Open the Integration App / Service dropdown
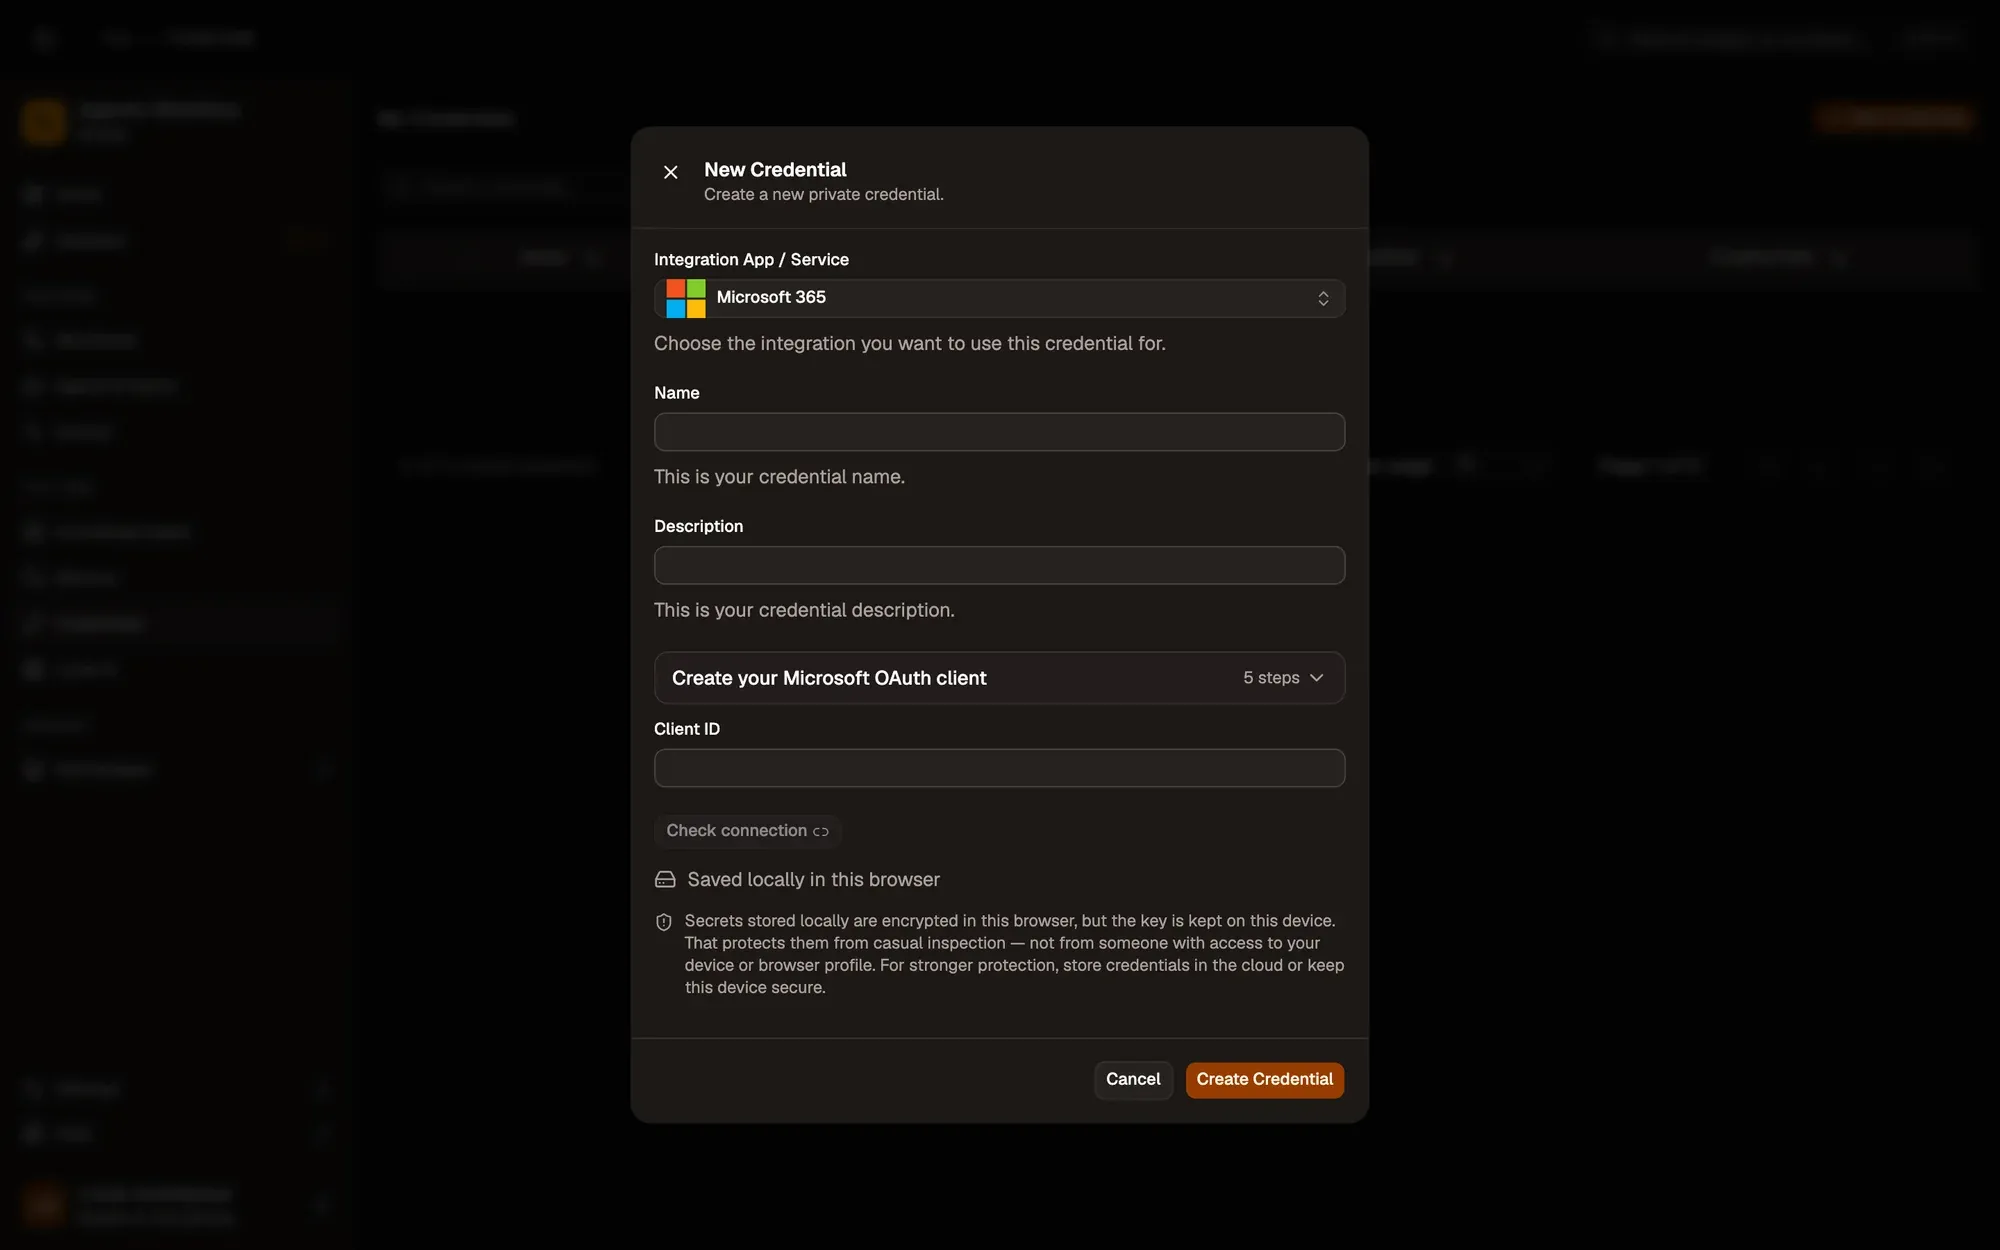The height and width of the screenshot is (1250, 2000). 999,298
